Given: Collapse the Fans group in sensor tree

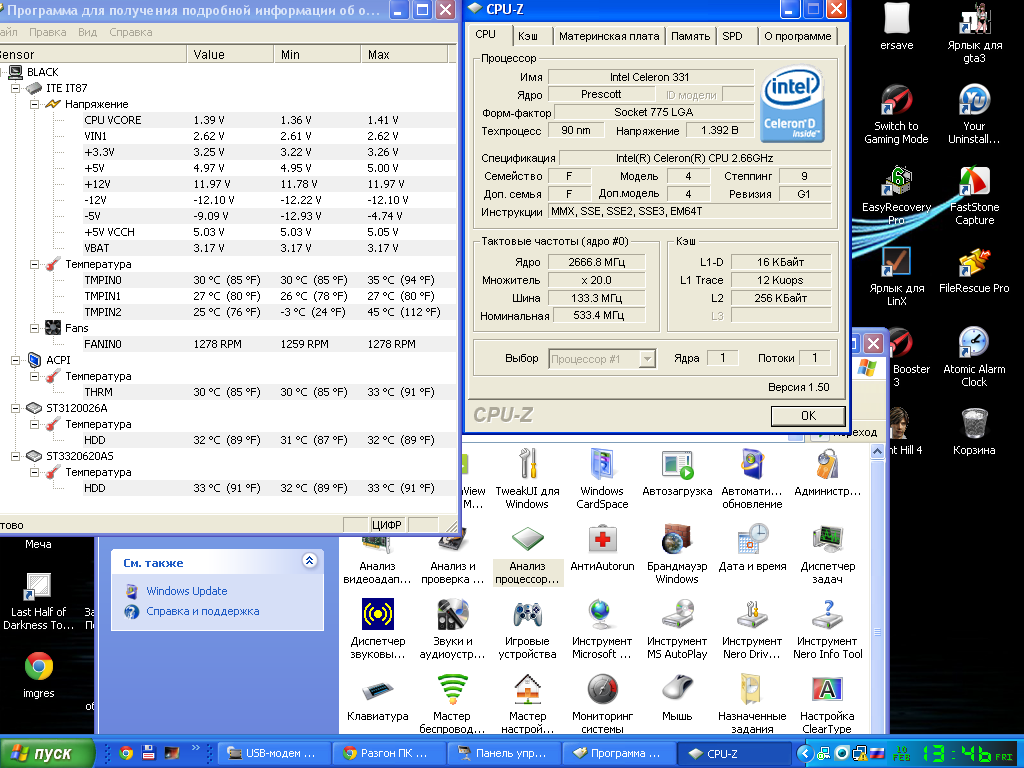Looking at the screenshot, I should (35, 328).
